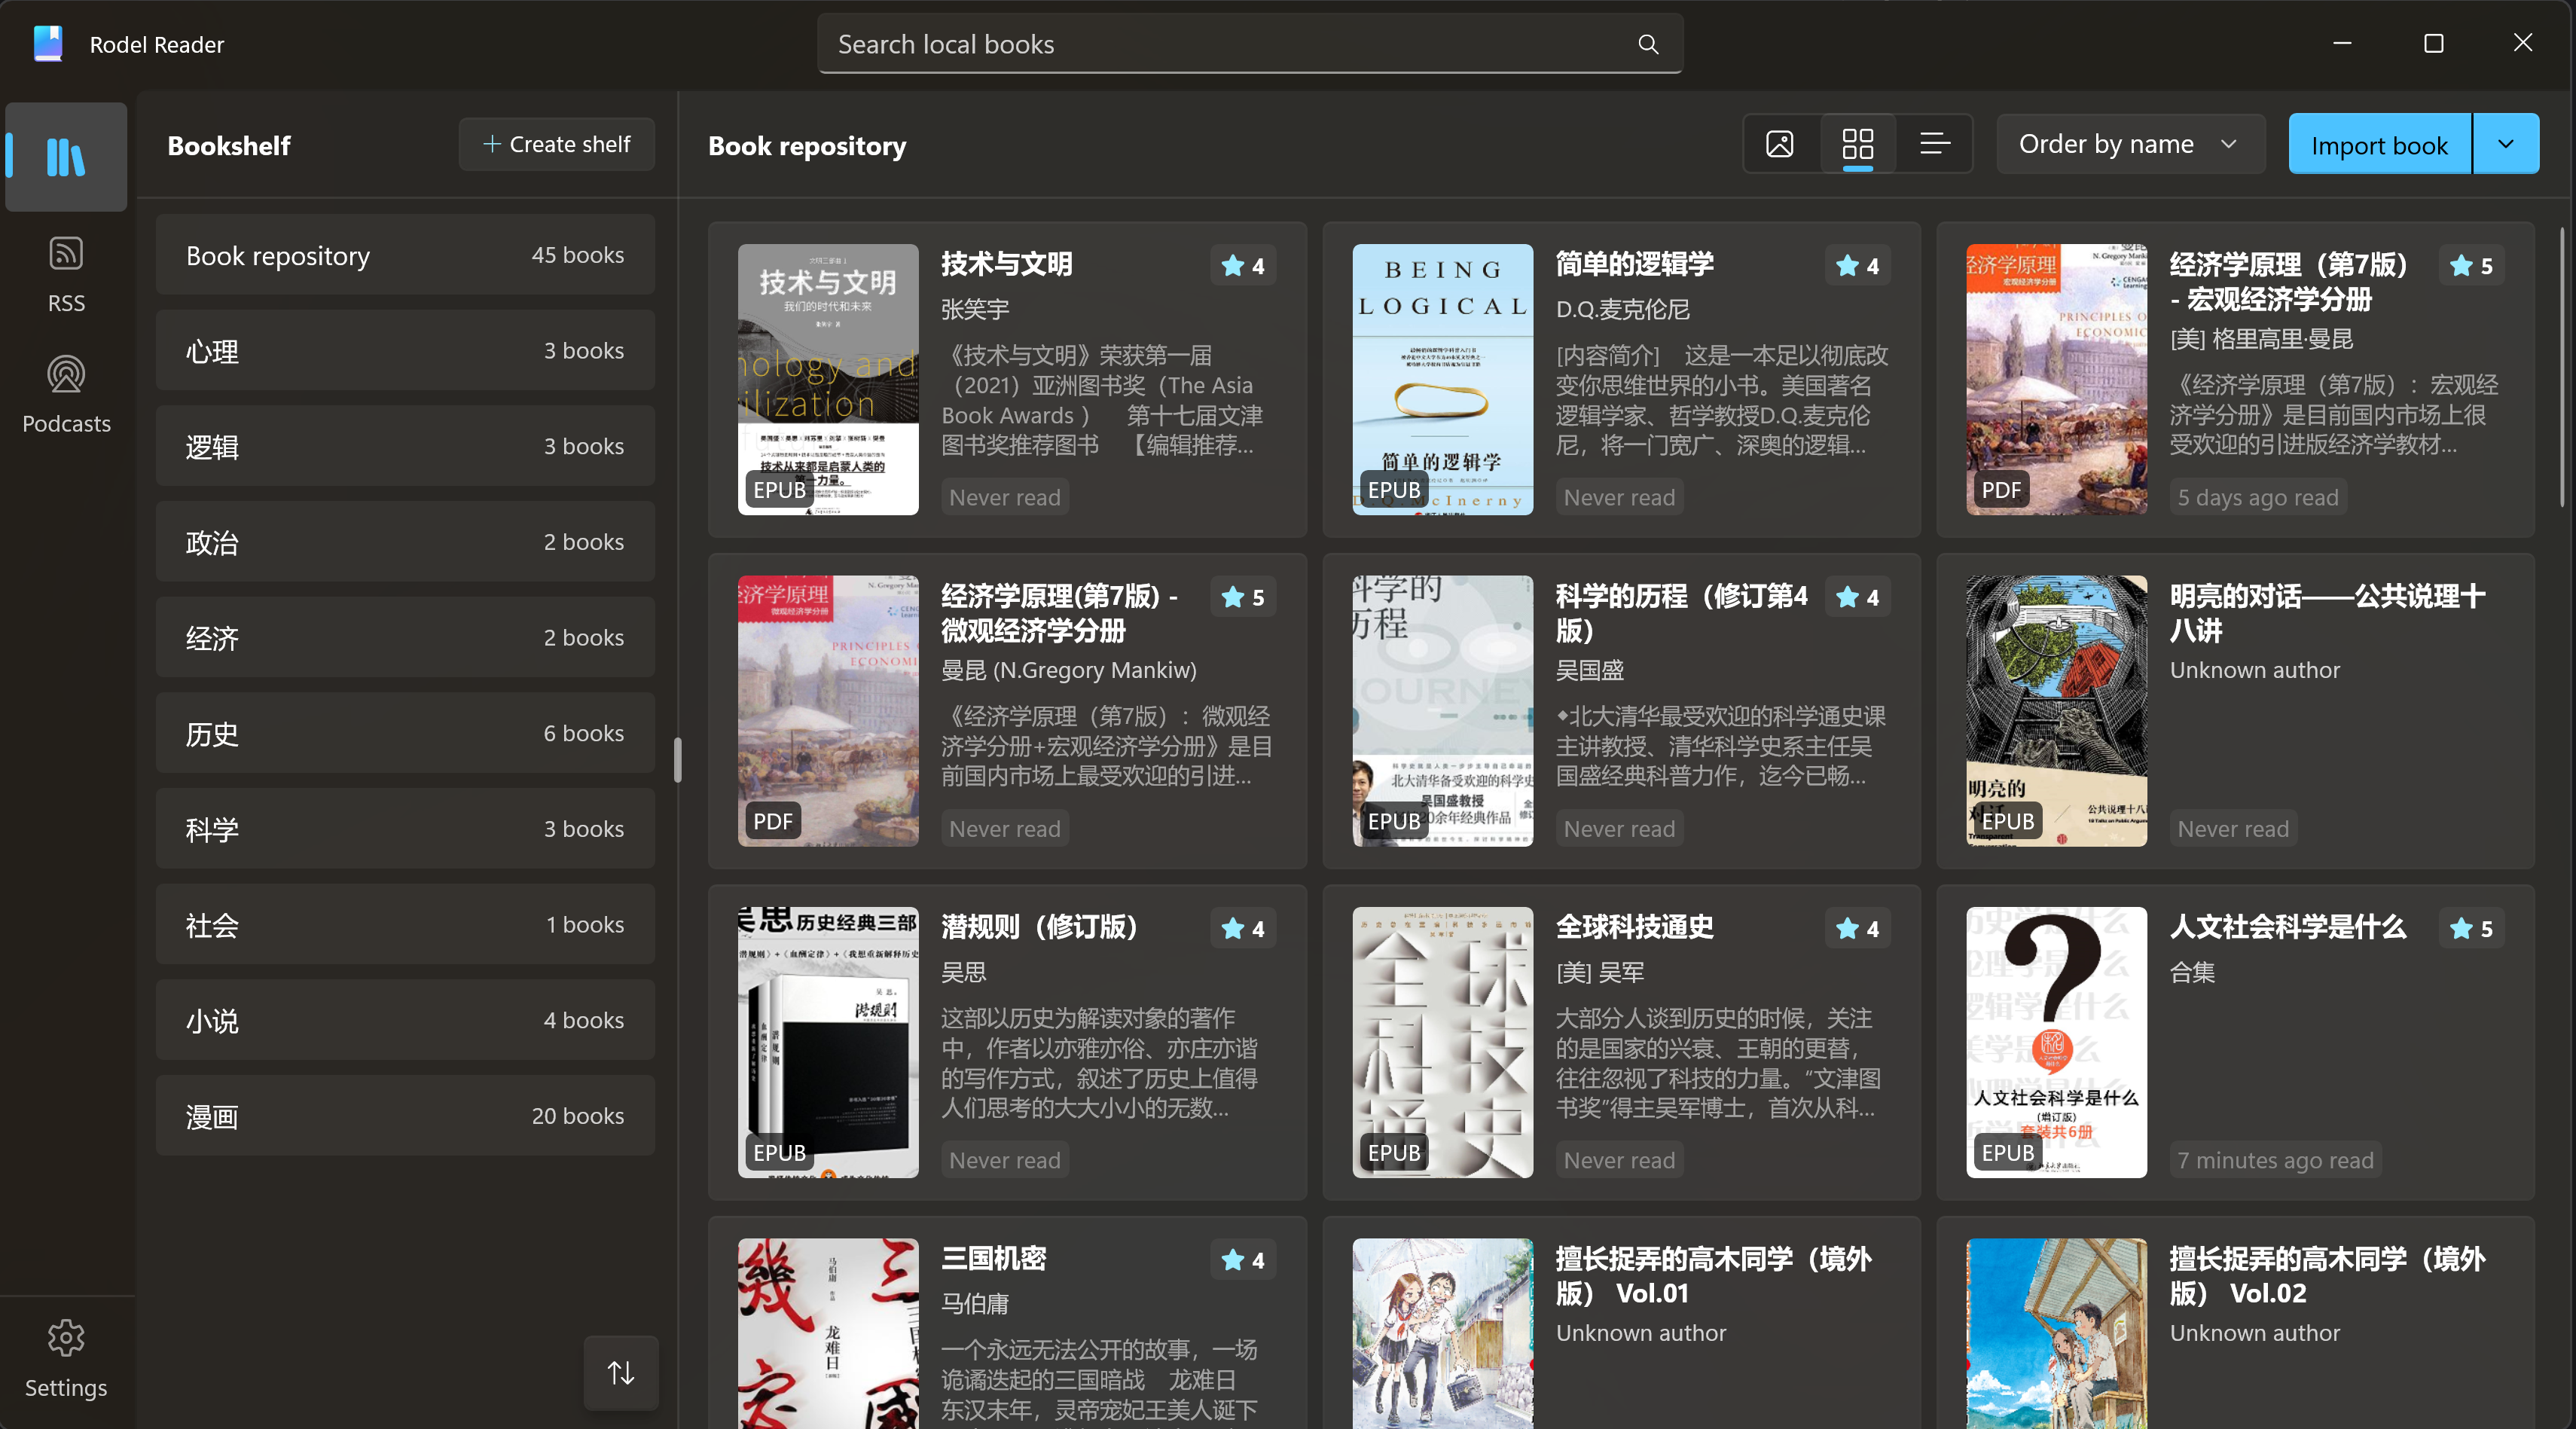Click the sidebar splitter handle
2576x1429 pixels.
coord(677,760)
